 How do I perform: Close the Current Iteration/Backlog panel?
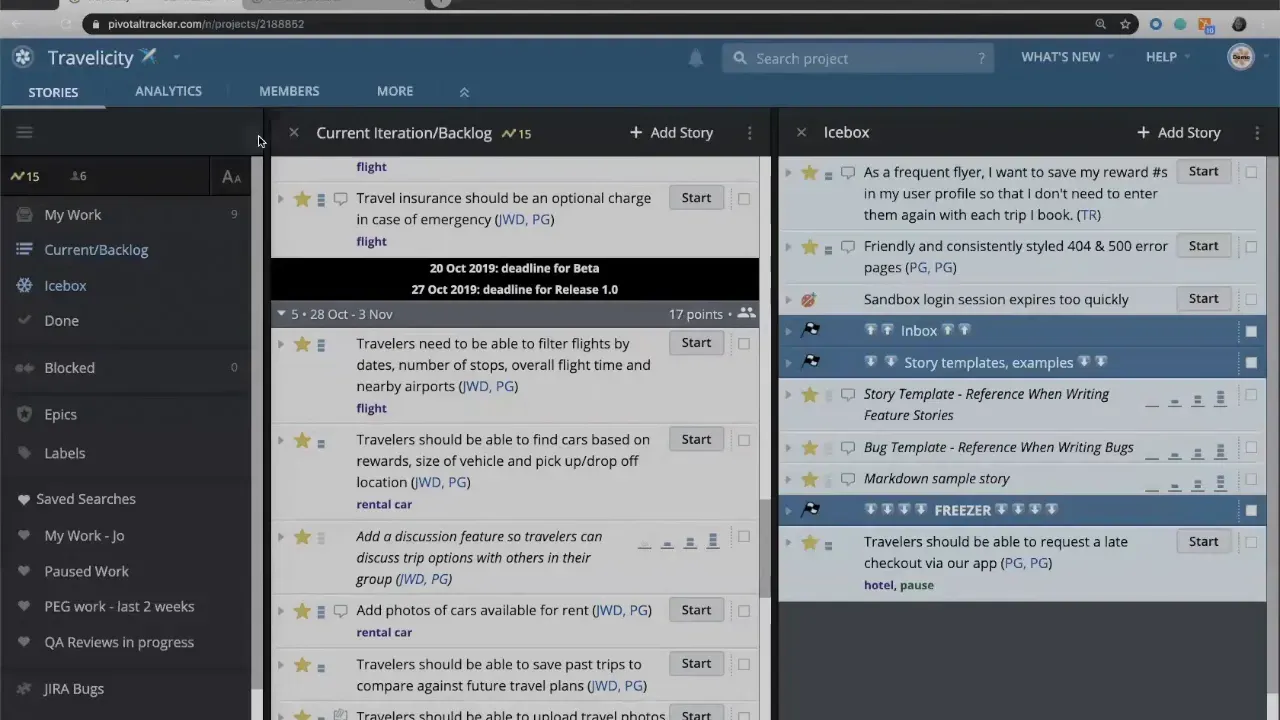click(x=294, y=132)
